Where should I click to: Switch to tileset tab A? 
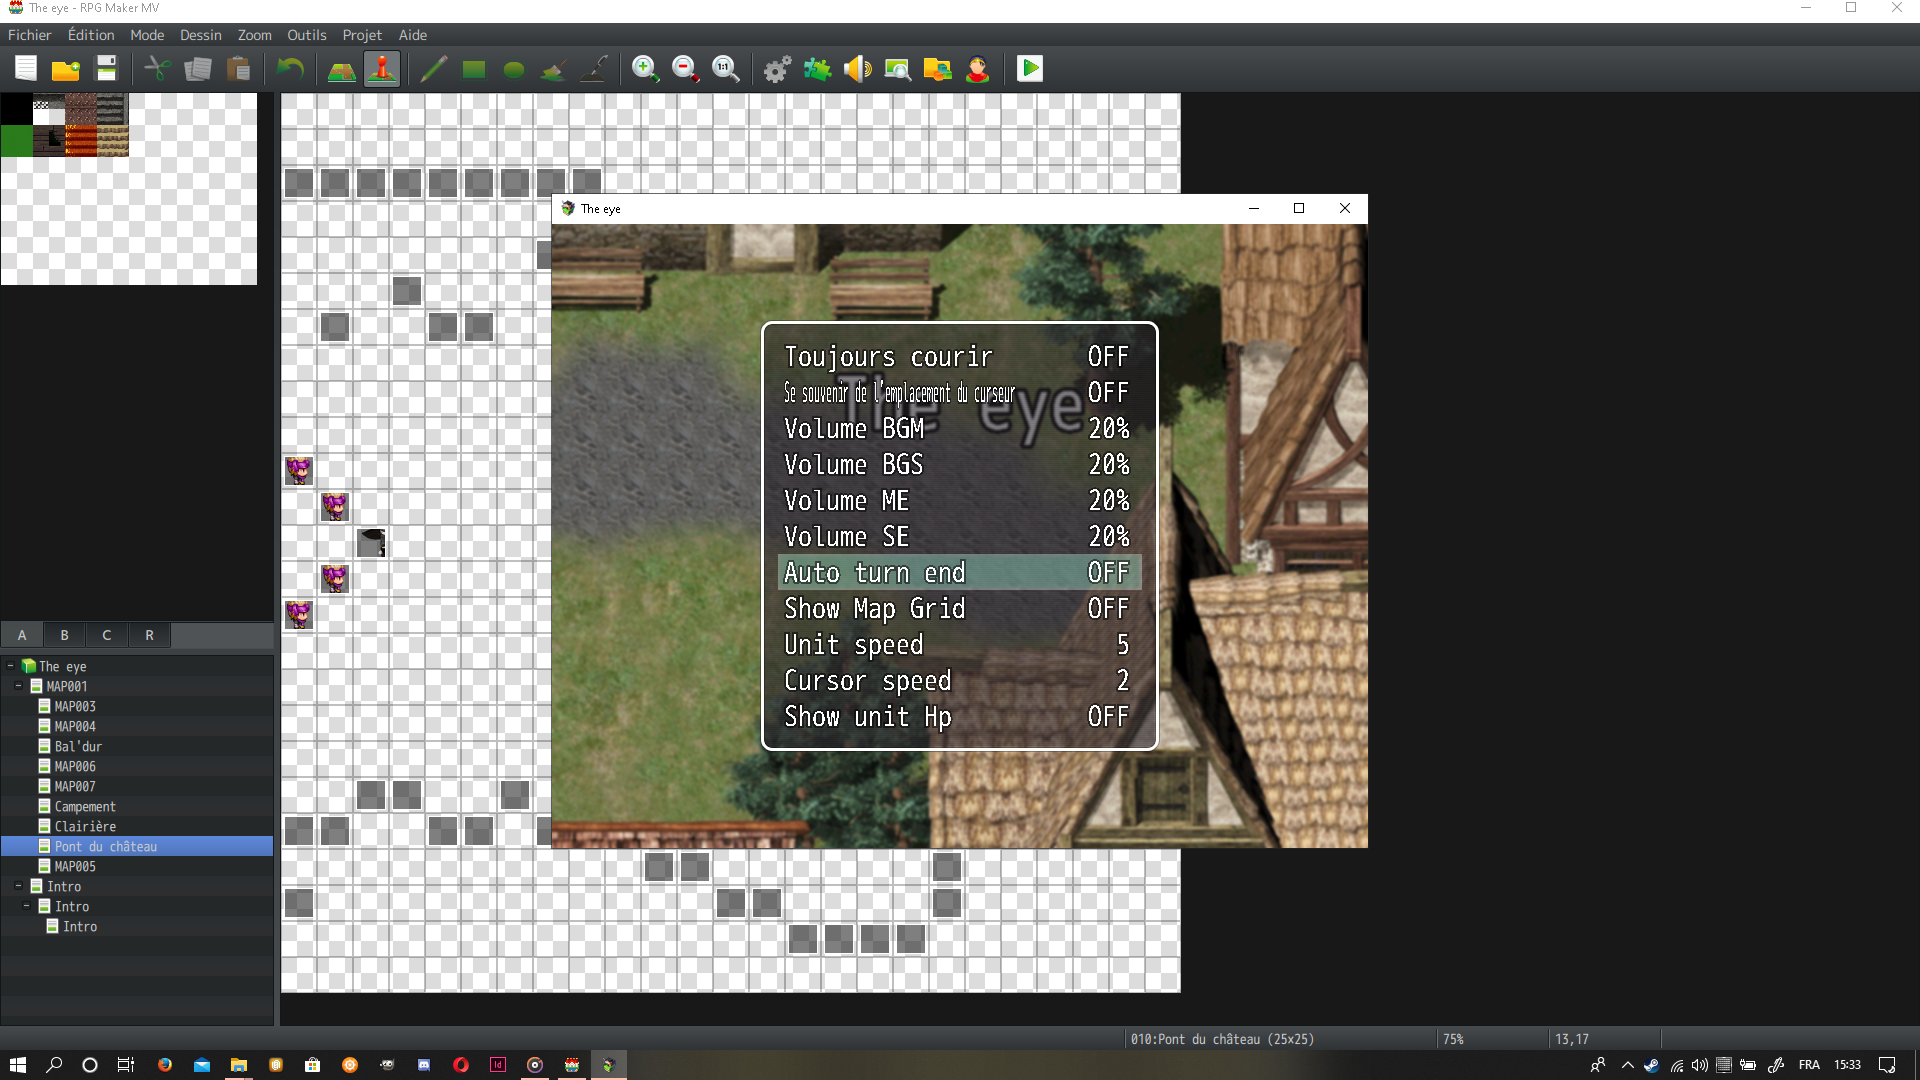pyautogui.click(x=22, y=635)
